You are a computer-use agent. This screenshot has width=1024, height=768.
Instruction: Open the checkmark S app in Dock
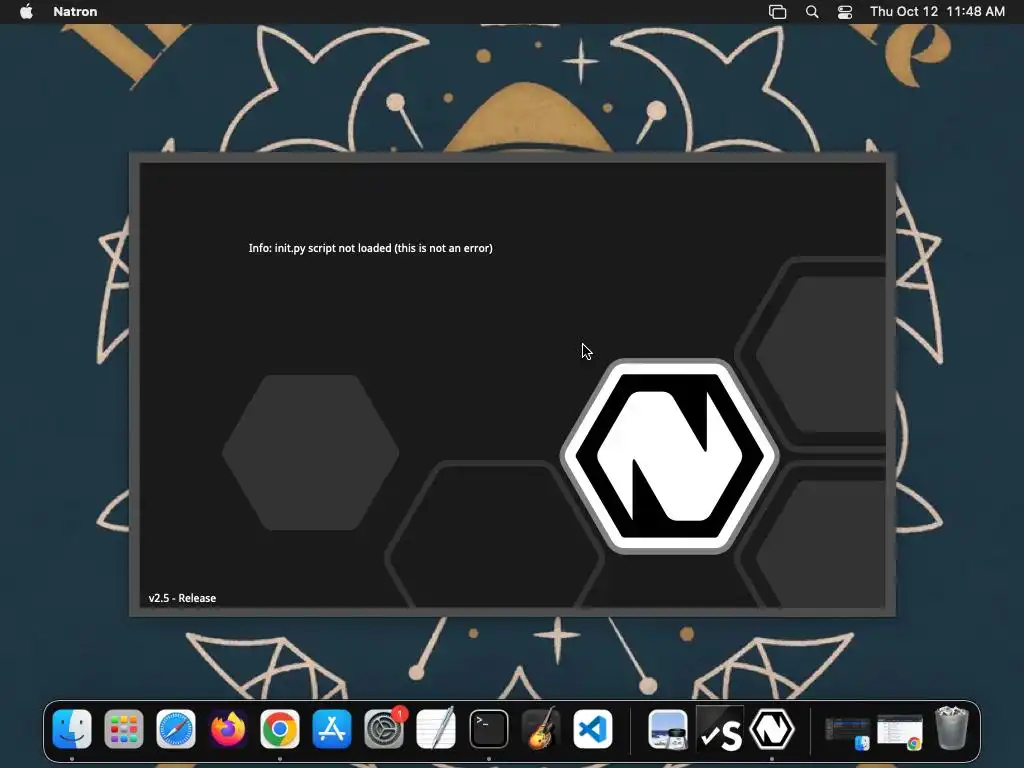click(720, 729)
